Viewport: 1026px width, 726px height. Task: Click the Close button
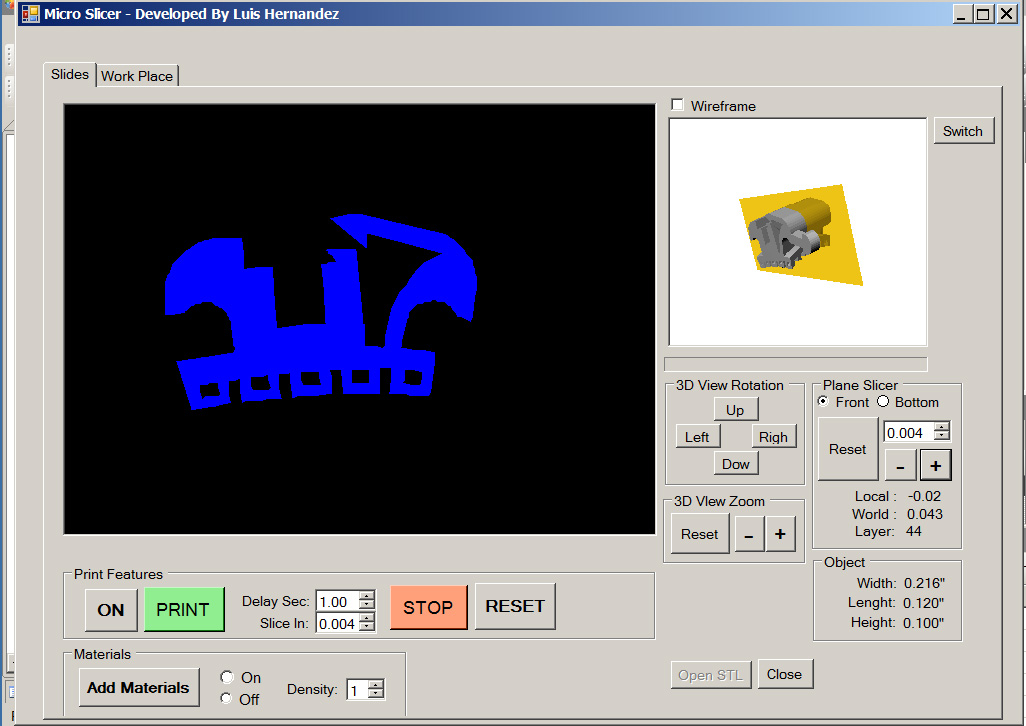click(785, 674)
